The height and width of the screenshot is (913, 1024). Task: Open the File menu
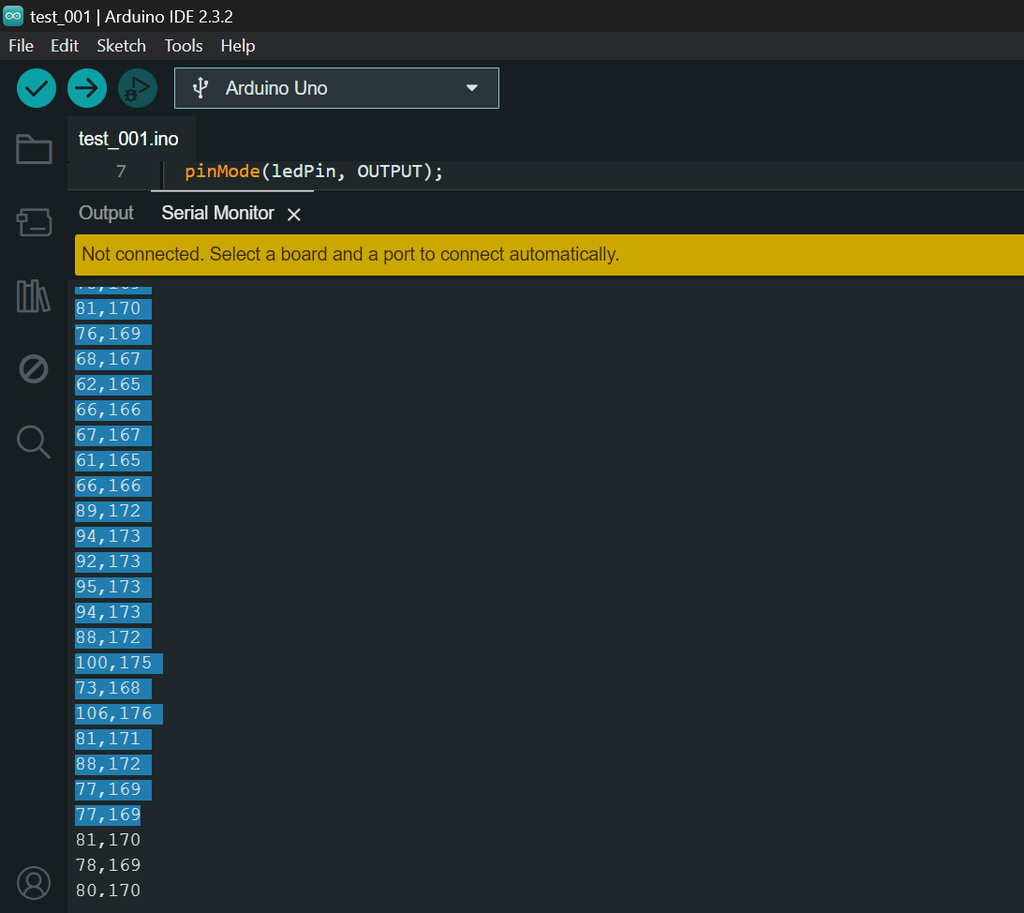tap(21, 46)
